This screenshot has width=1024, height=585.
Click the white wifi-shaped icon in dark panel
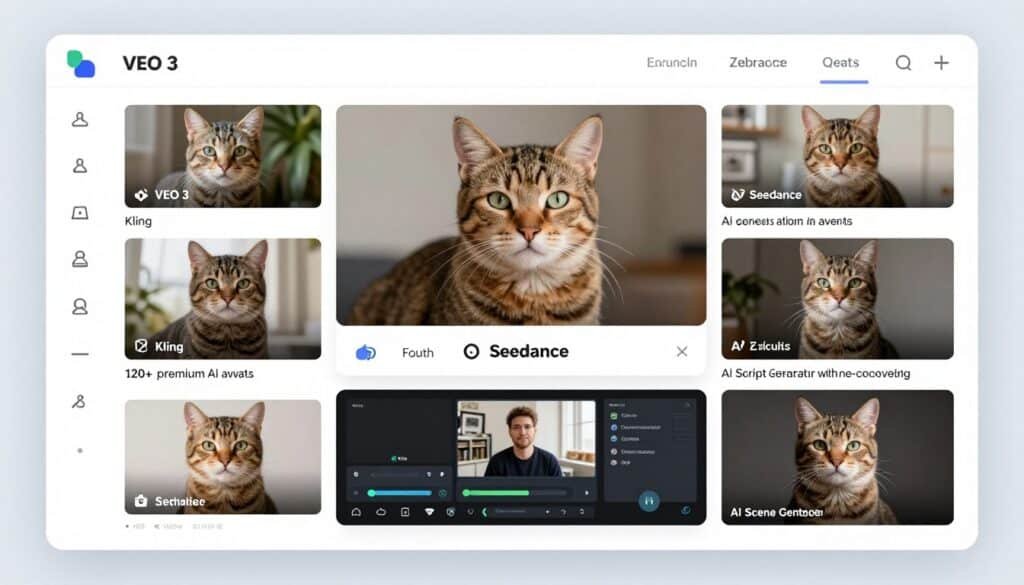pos(429,512)
